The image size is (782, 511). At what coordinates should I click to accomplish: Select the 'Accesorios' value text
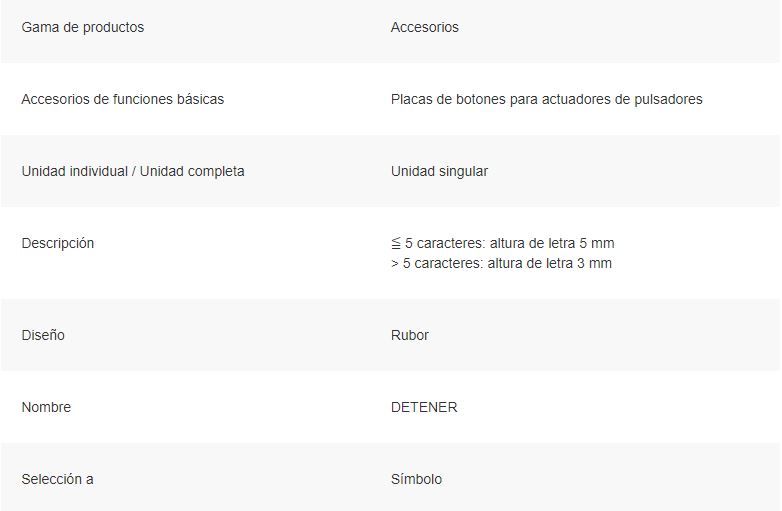pos(424,27)
